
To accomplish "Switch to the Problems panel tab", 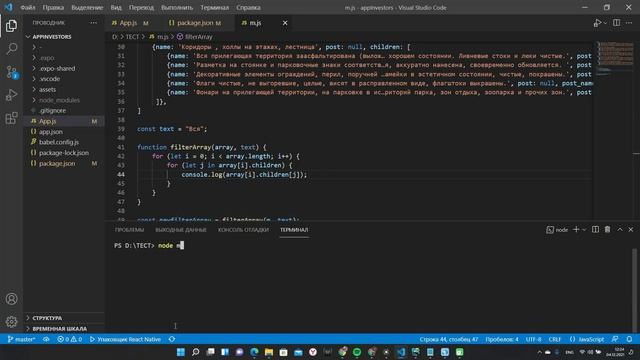I will point(129,230).
